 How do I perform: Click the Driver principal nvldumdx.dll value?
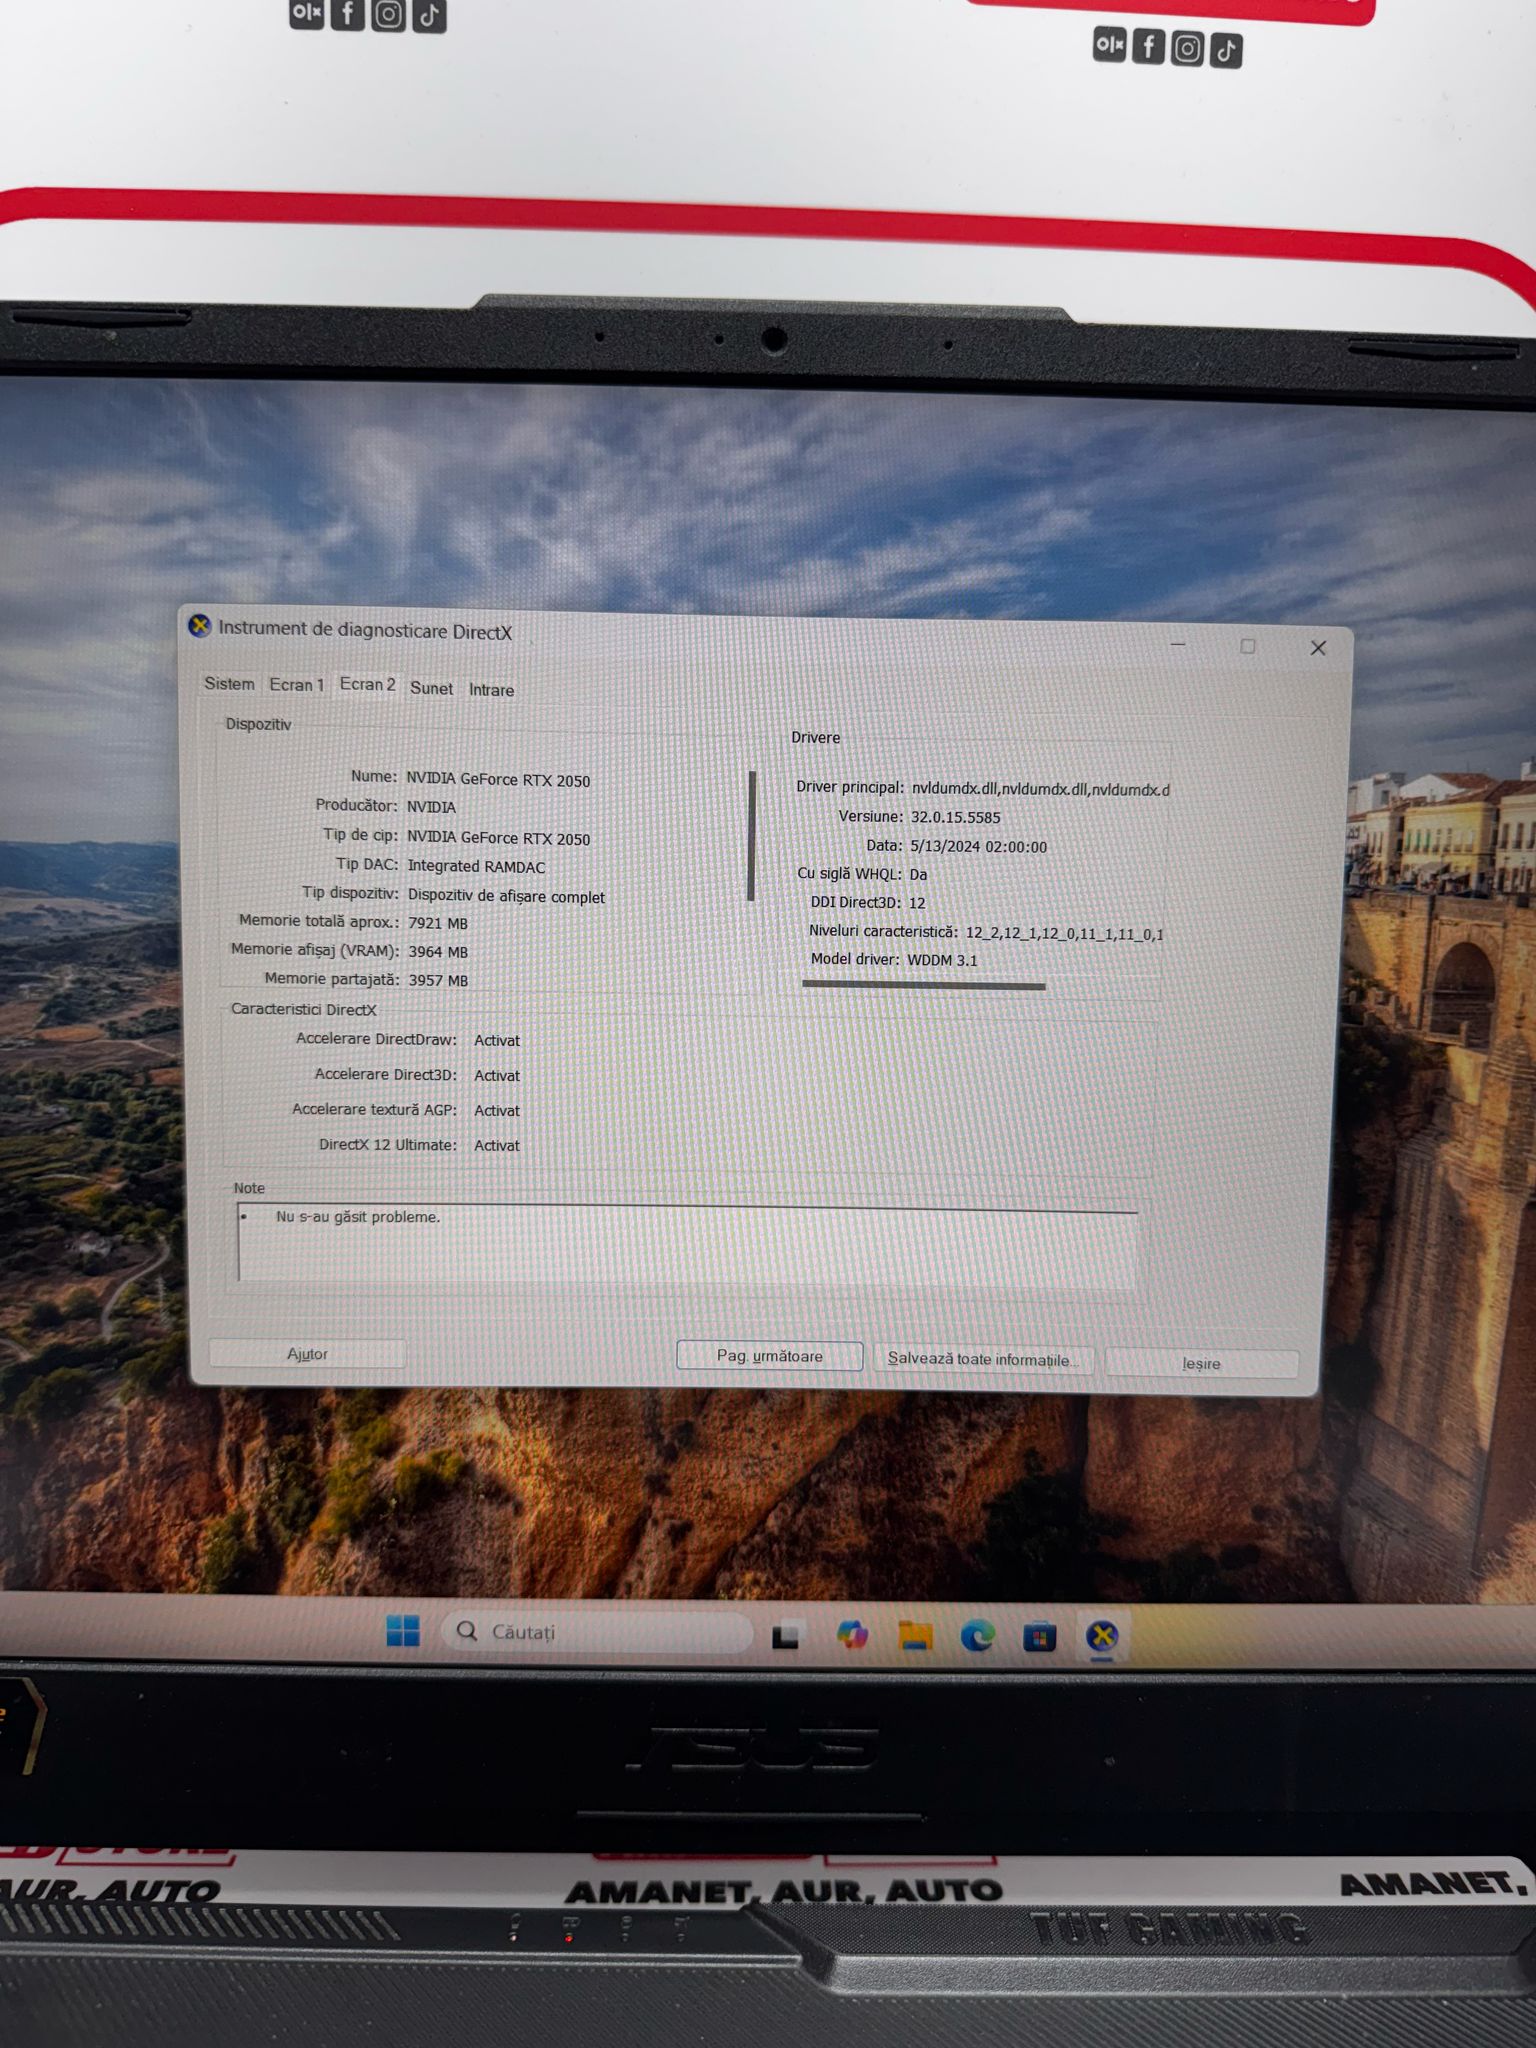1040,789
